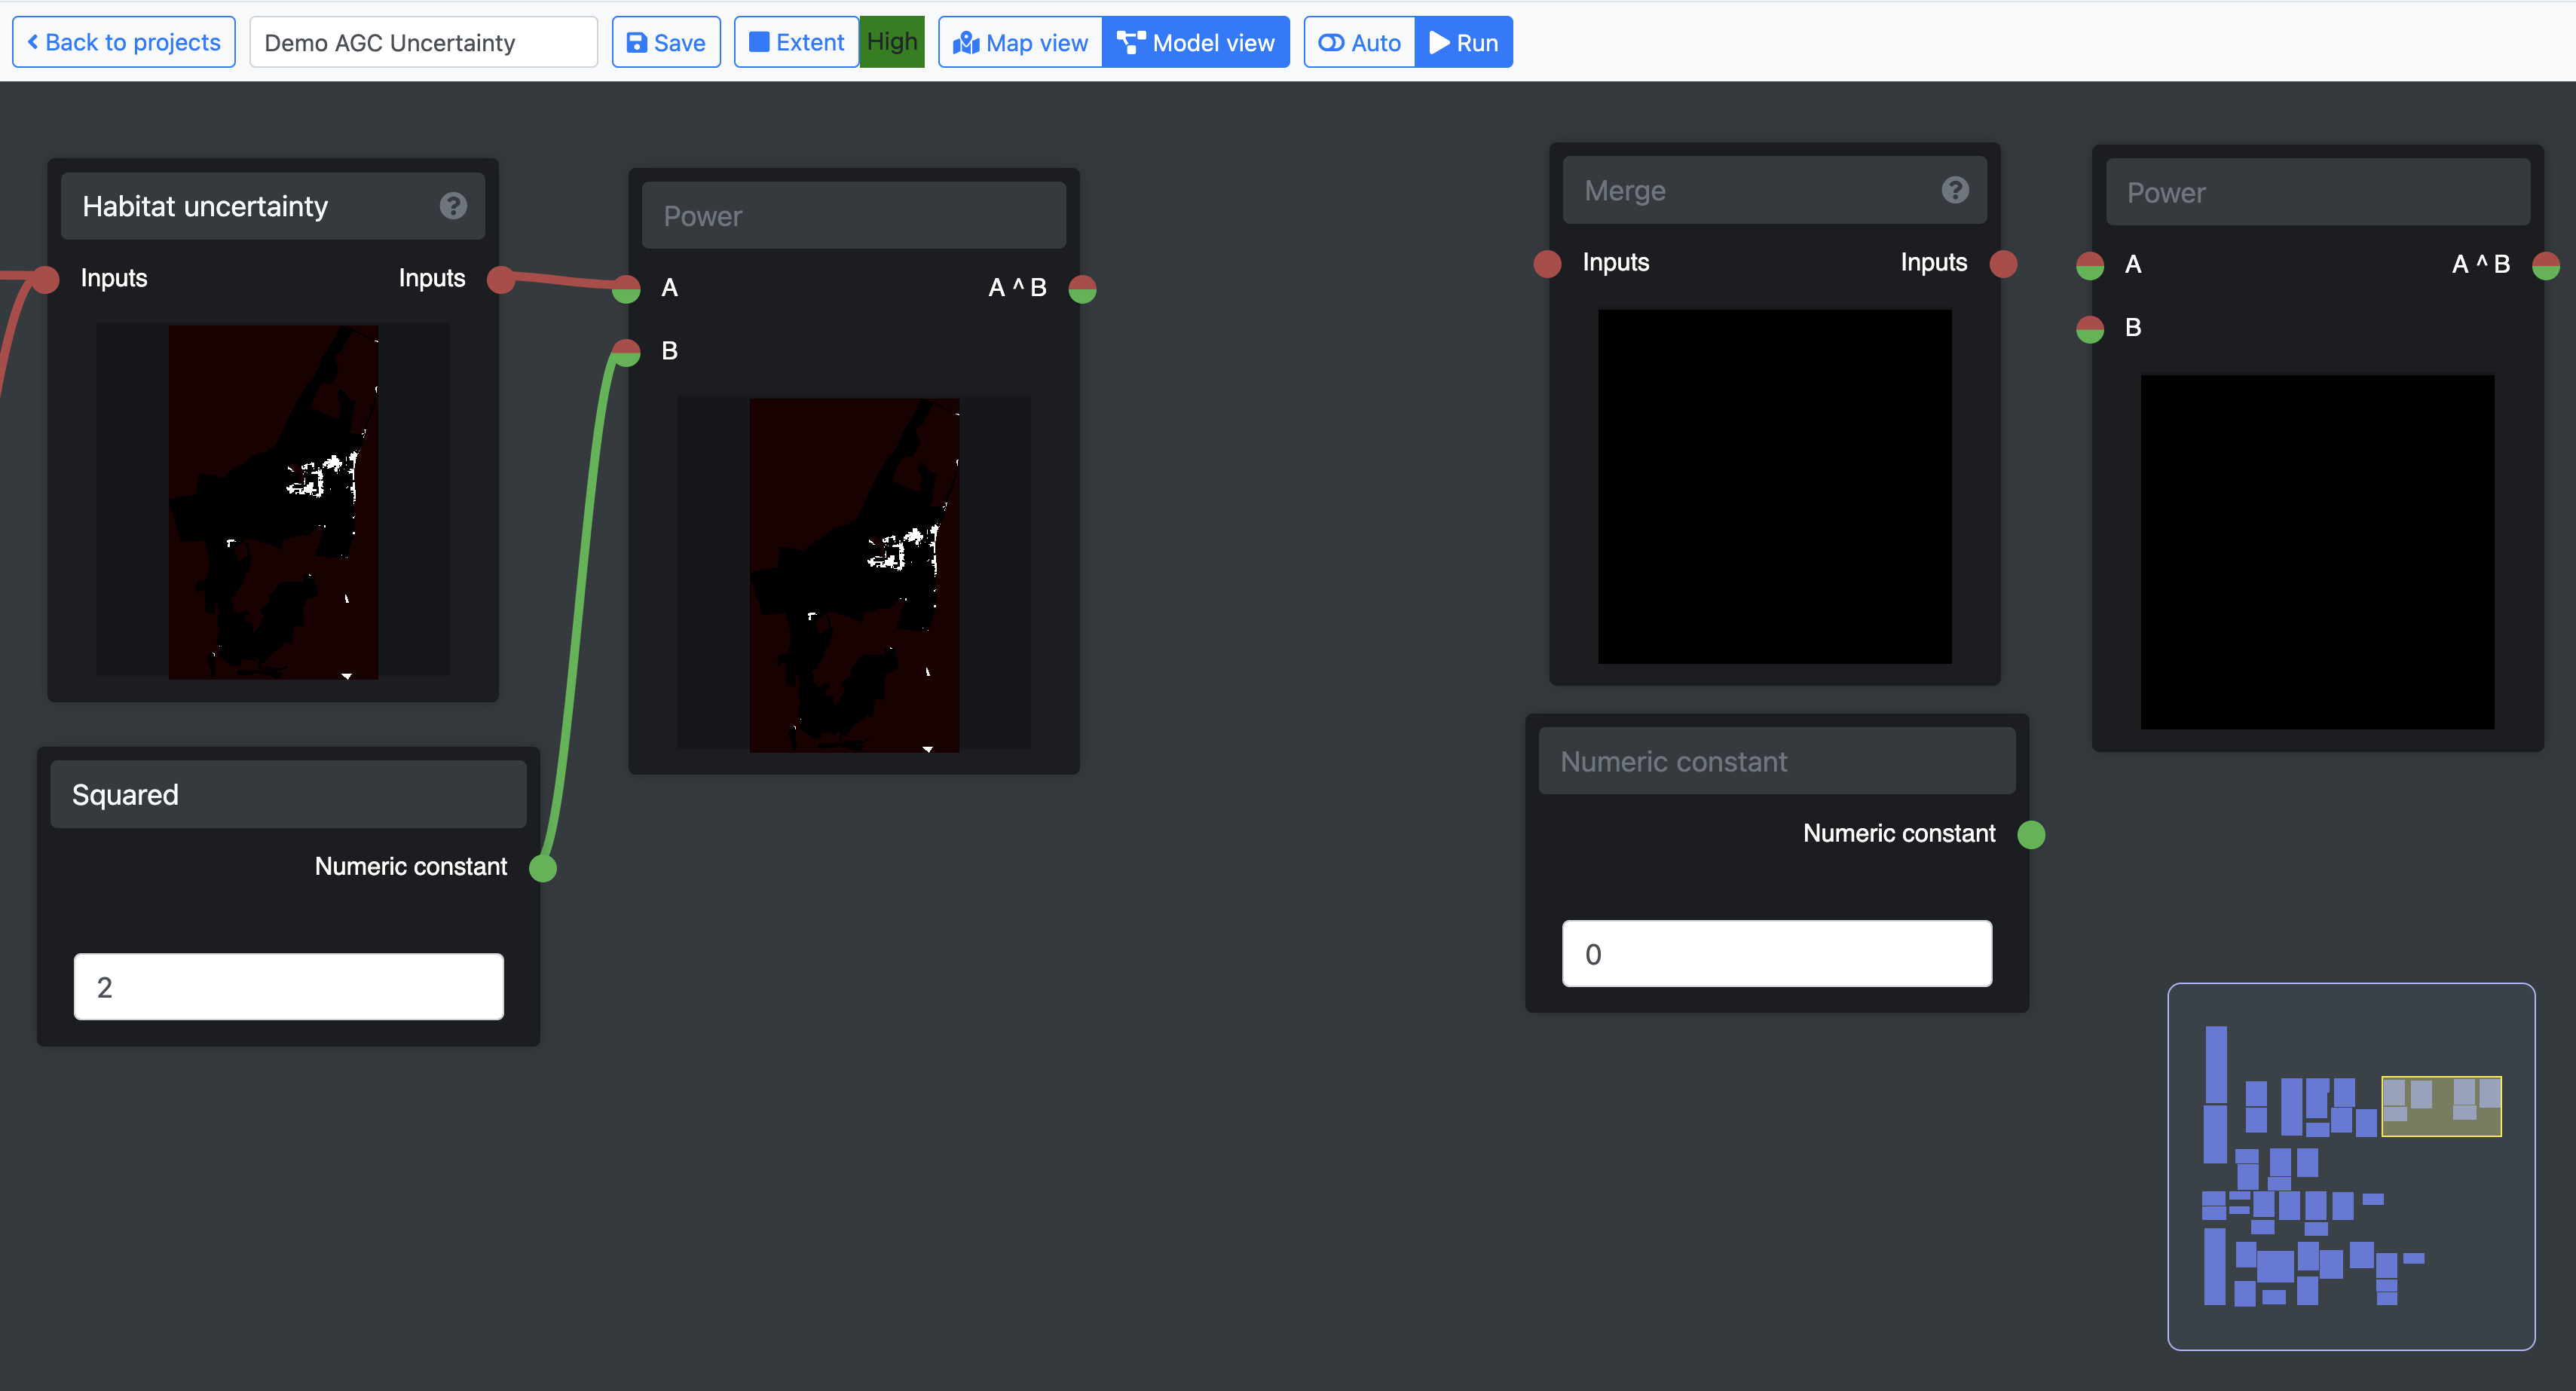The image size is (2576, 1391).
Task: Switch to Model view
Action: tap(1196, 43)
